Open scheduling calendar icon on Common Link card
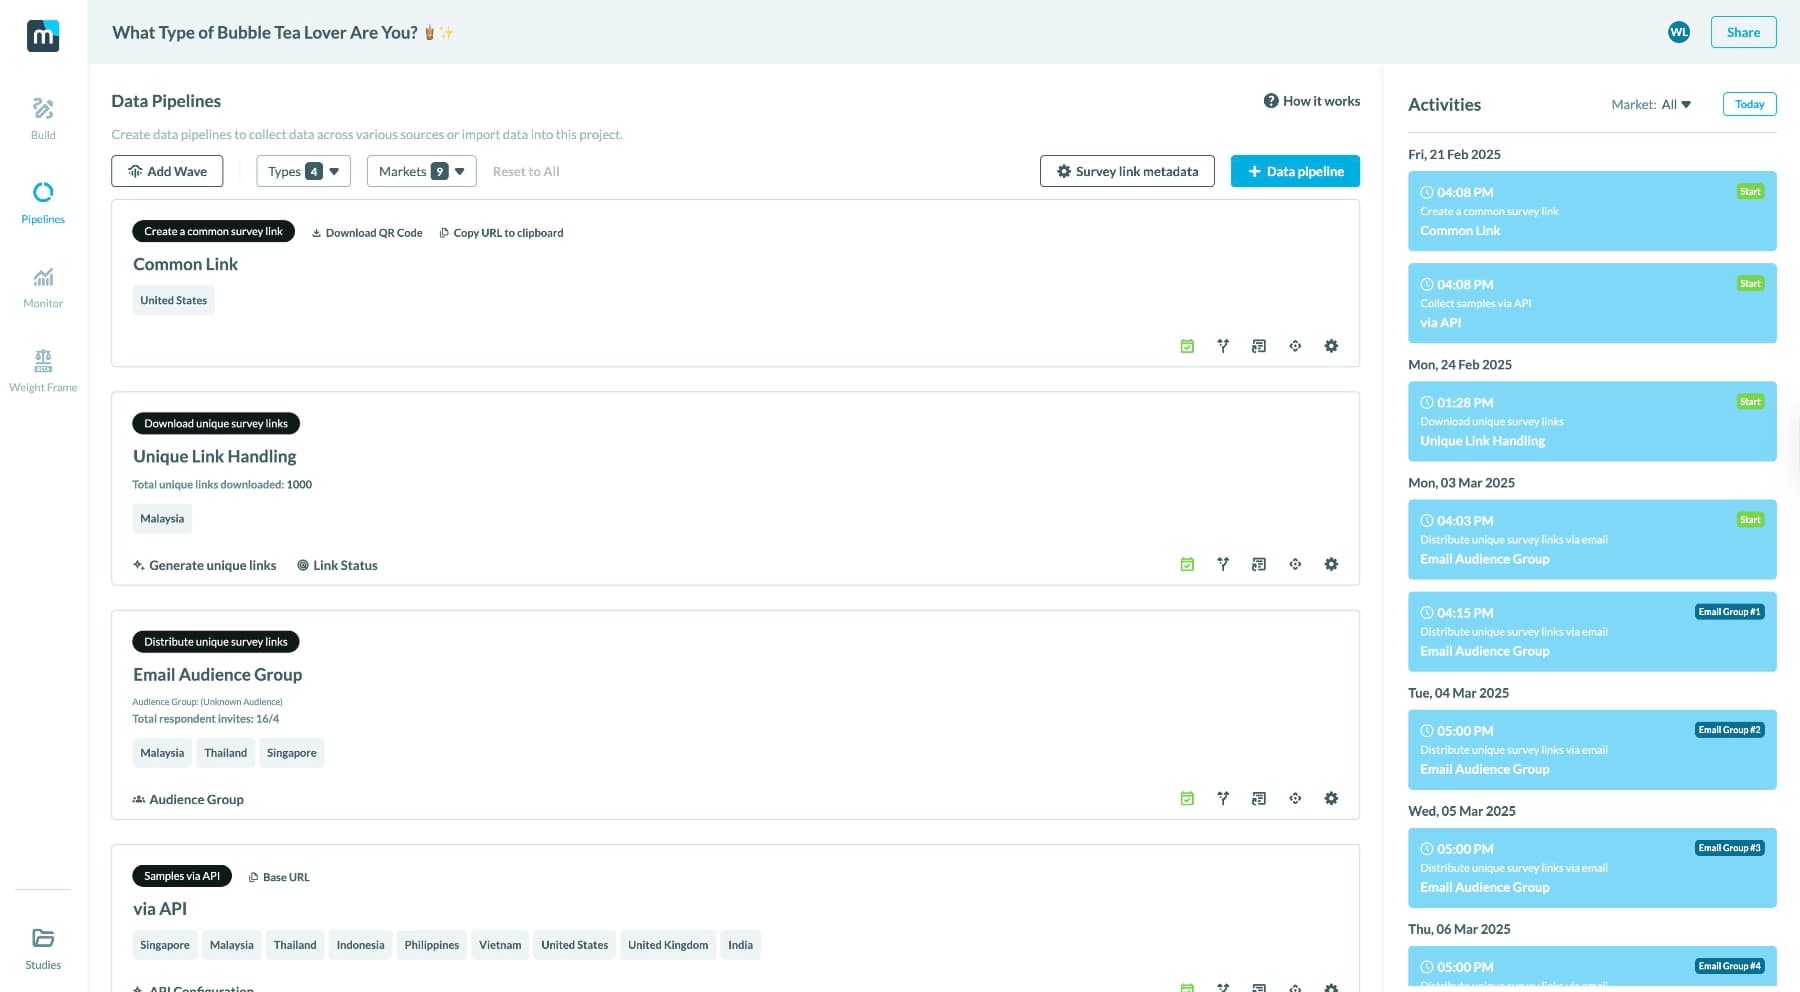Screen dimensions: 1800x992 (x=1187, y=345)
